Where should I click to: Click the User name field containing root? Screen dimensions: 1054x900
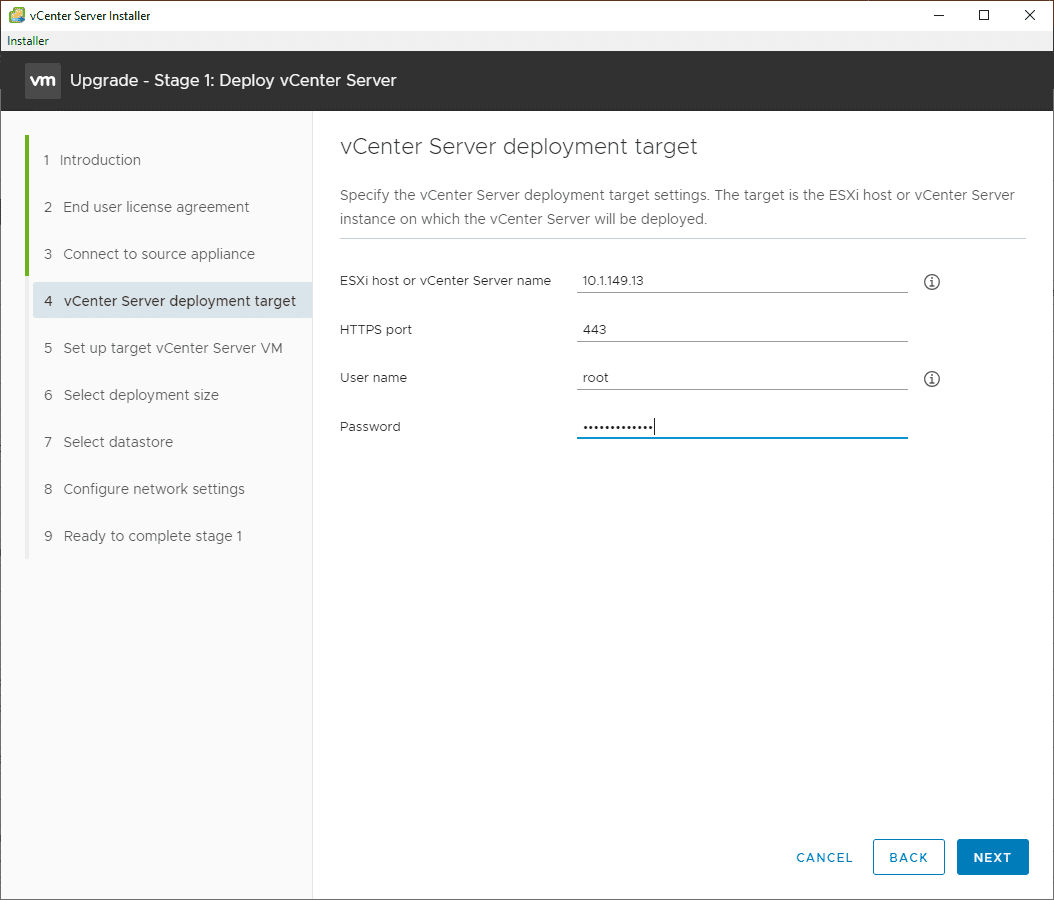tap(741, 378)
